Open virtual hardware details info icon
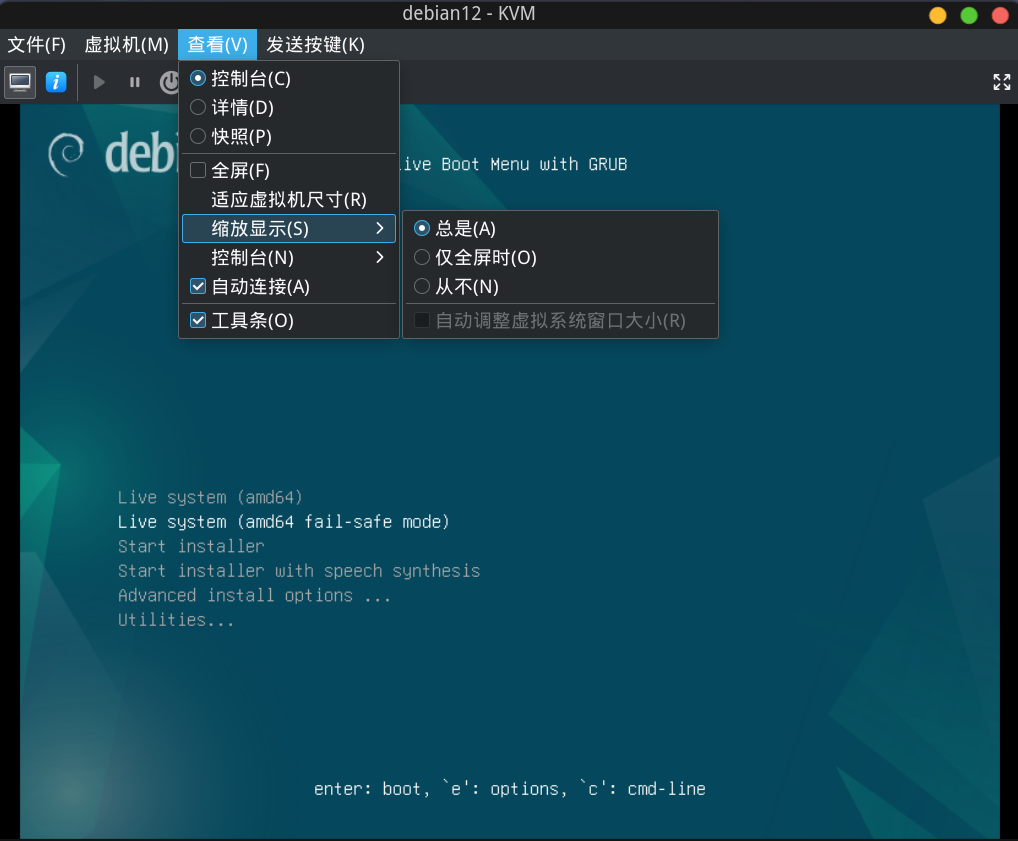 click(56, 82)
